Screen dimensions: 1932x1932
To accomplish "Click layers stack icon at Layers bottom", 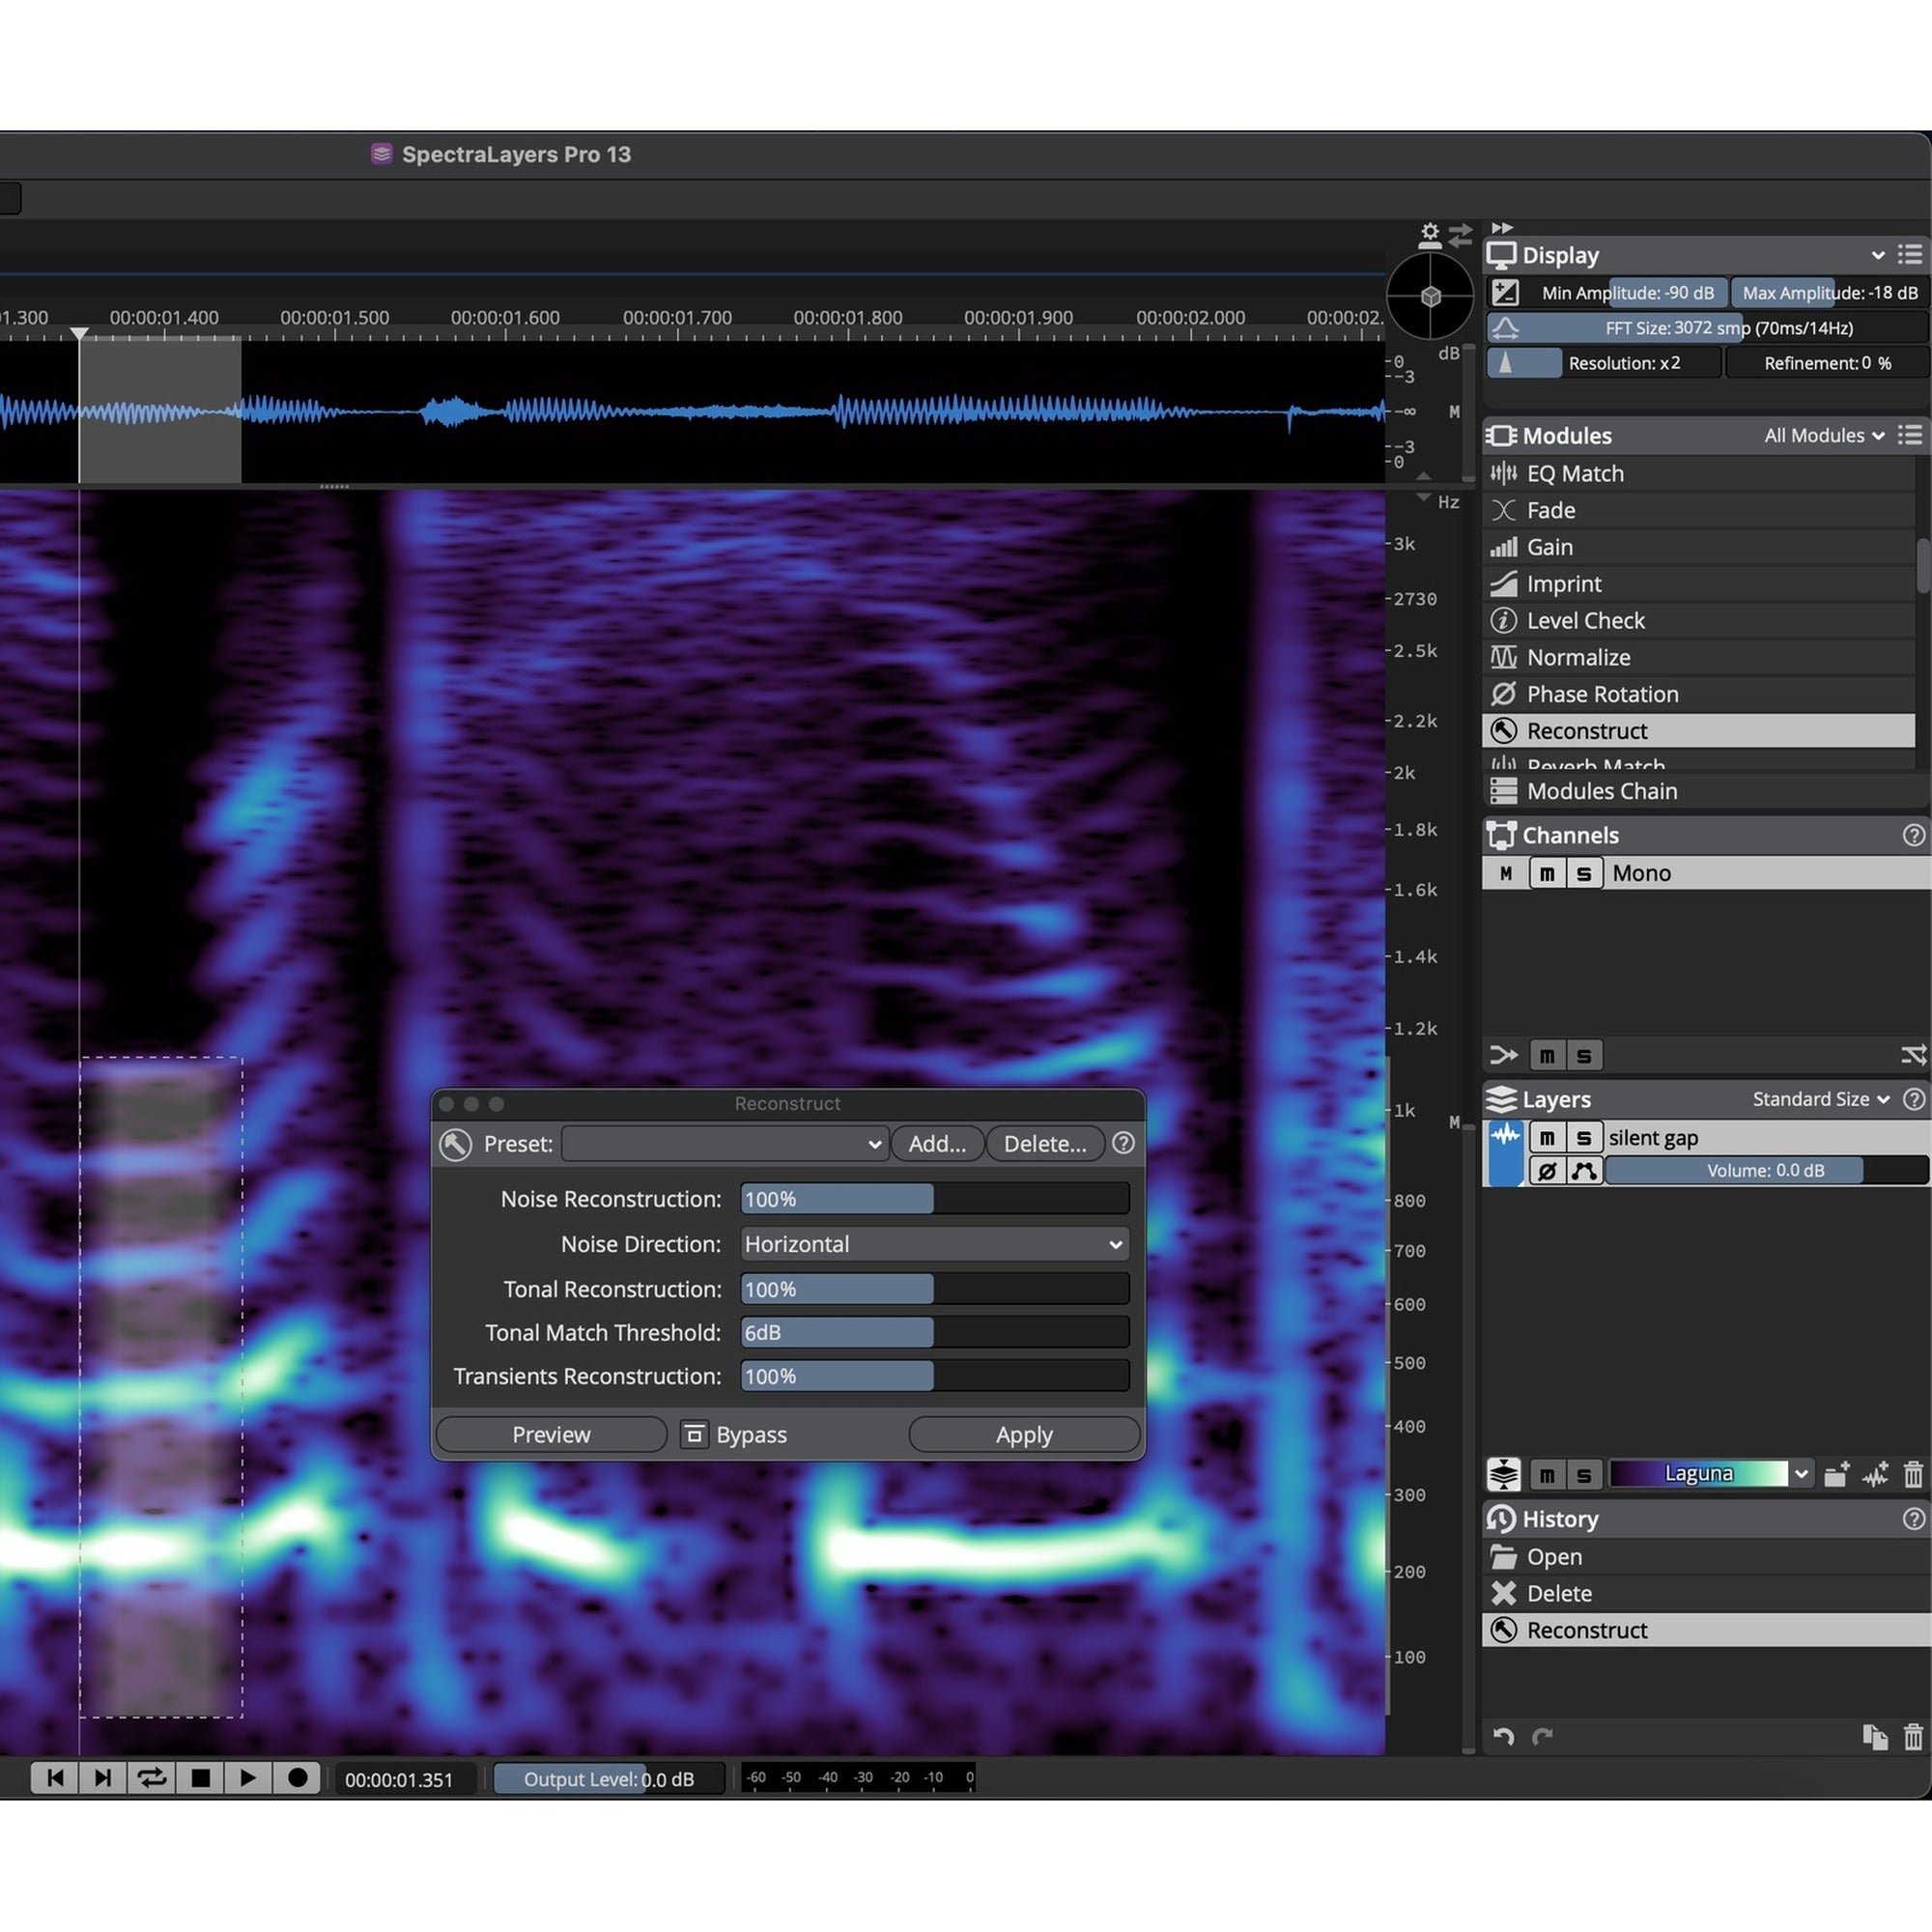I will (1504, 1474).
